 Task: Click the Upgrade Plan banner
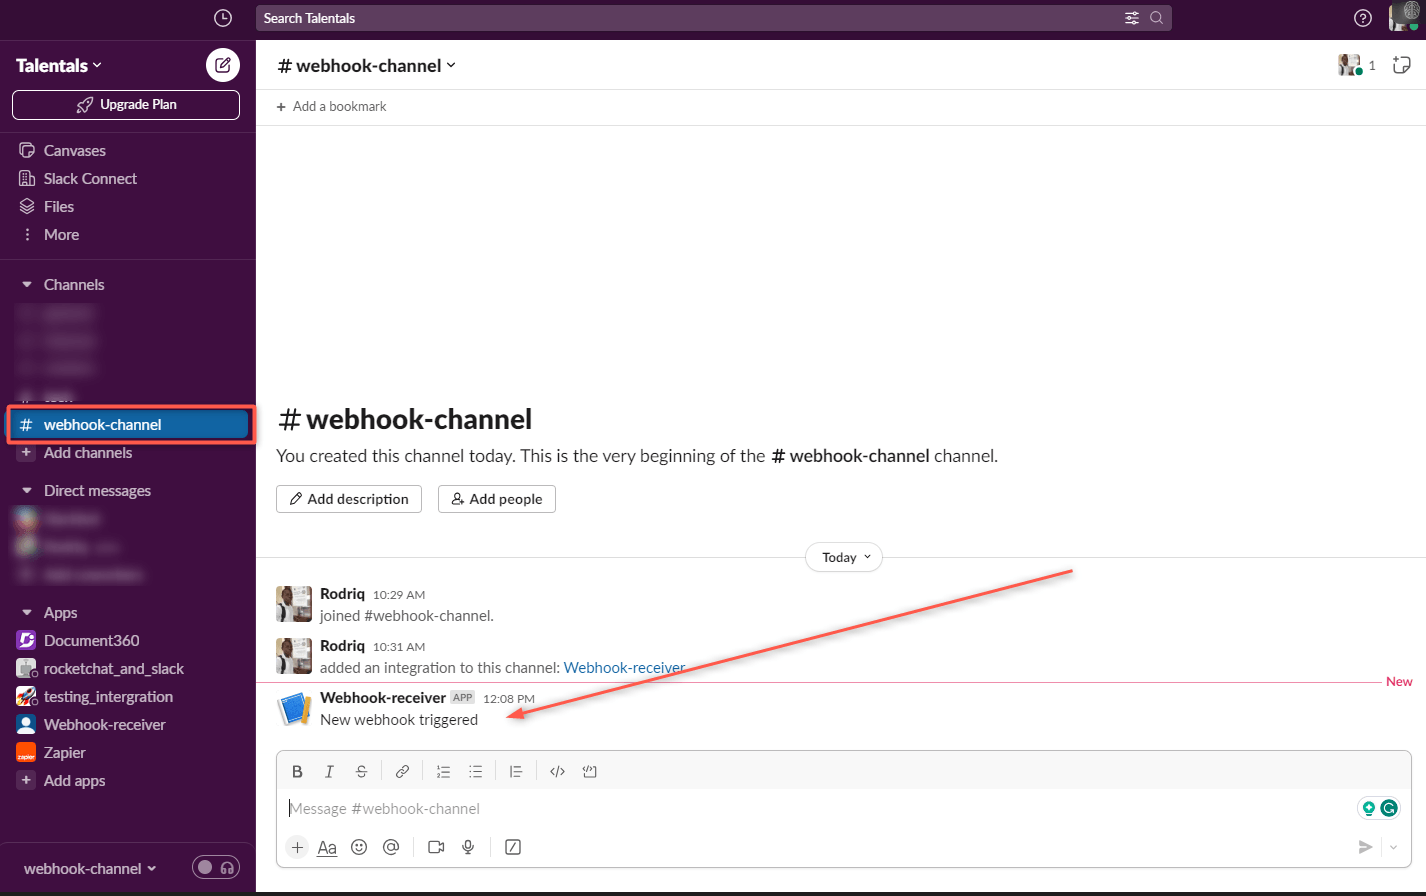tap(125, 104)
